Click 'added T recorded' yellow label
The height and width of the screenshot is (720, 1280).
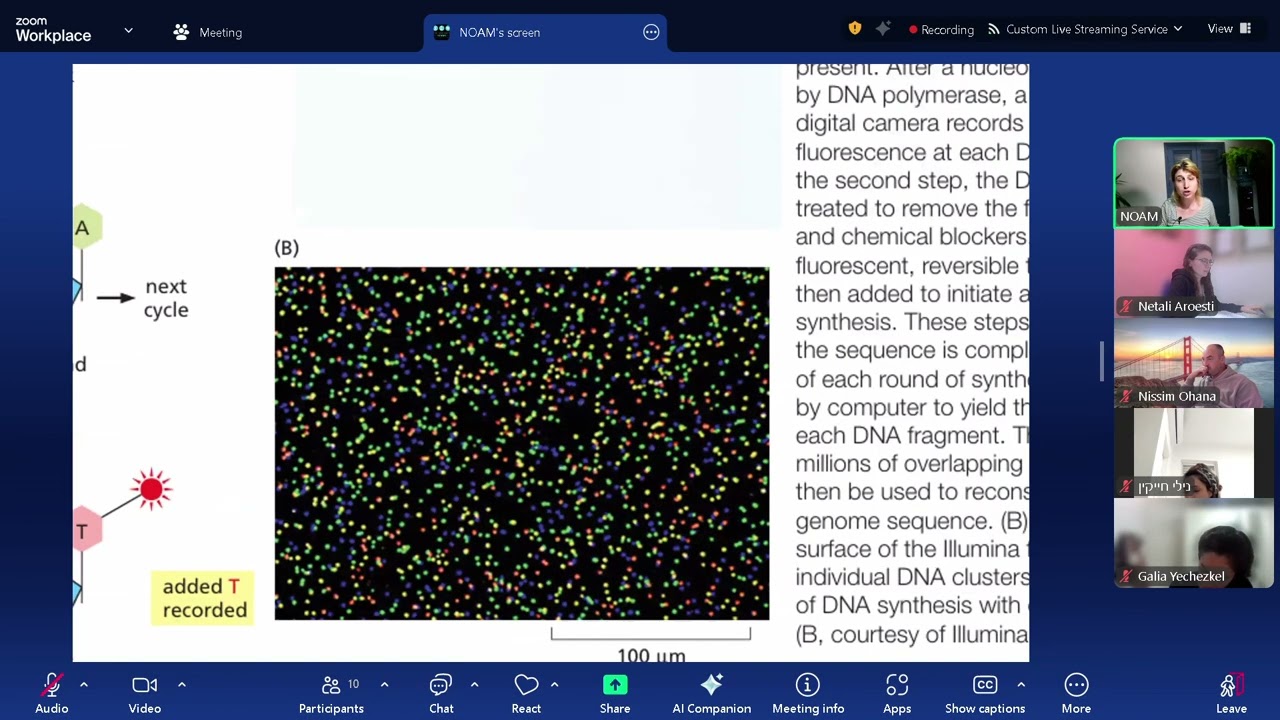coord(203,598)
